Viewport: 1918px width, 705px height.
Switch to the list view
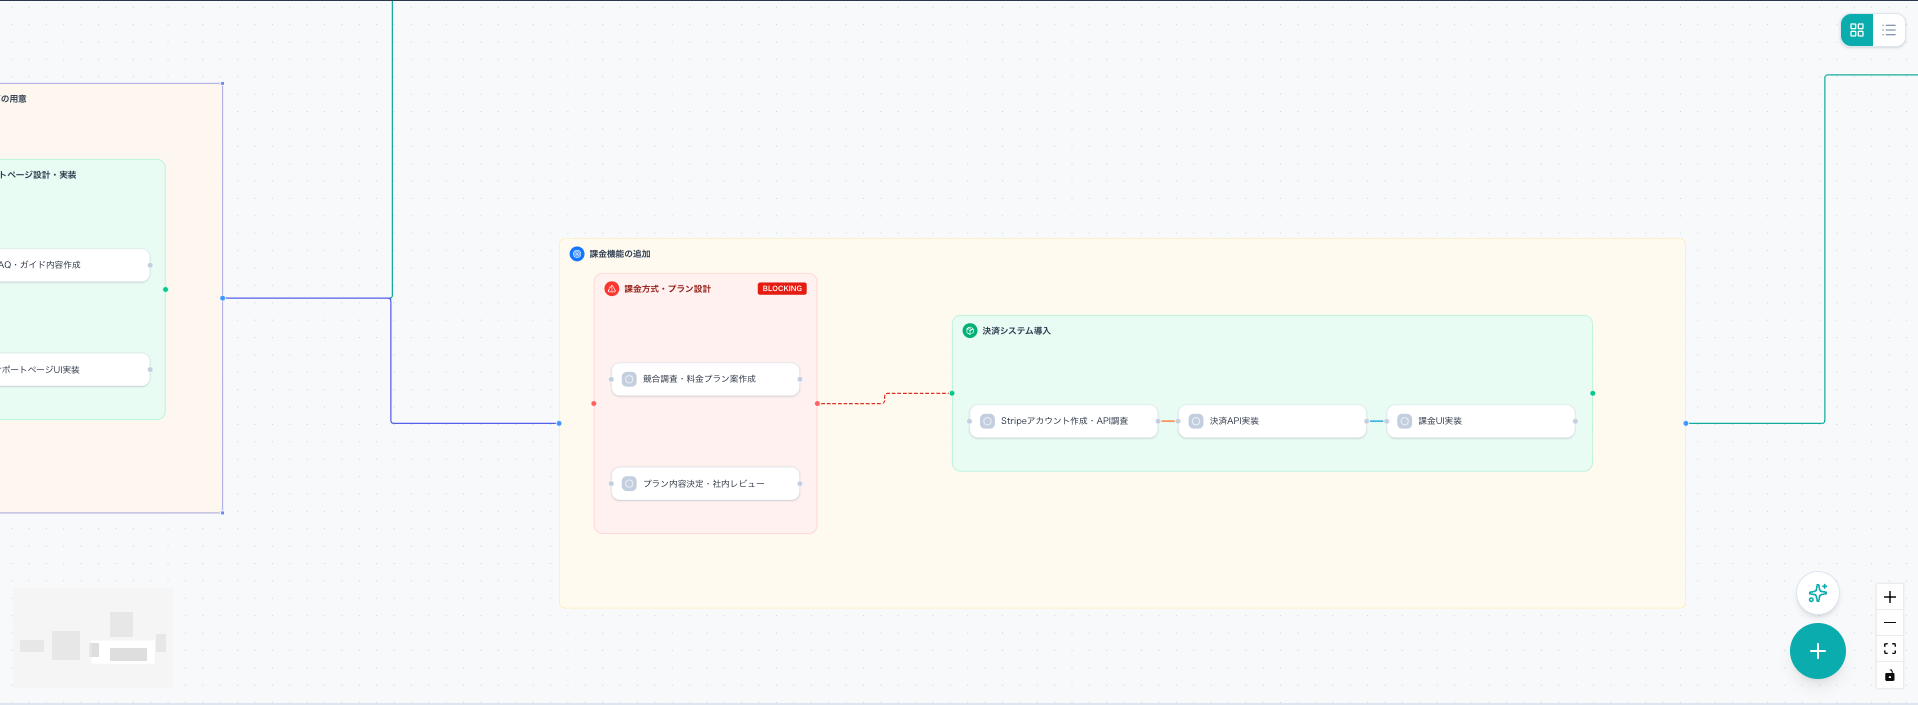click(1889, 30)
